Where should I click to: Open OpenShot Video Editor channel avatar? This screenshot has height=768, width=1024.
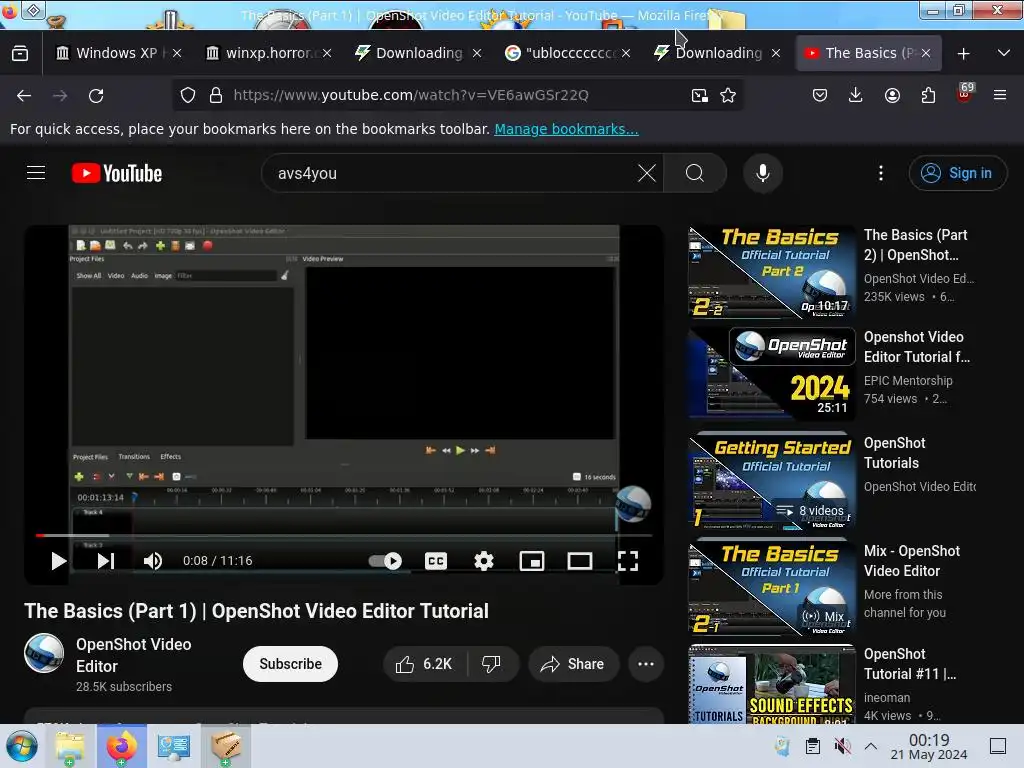[x=44, y=653]
